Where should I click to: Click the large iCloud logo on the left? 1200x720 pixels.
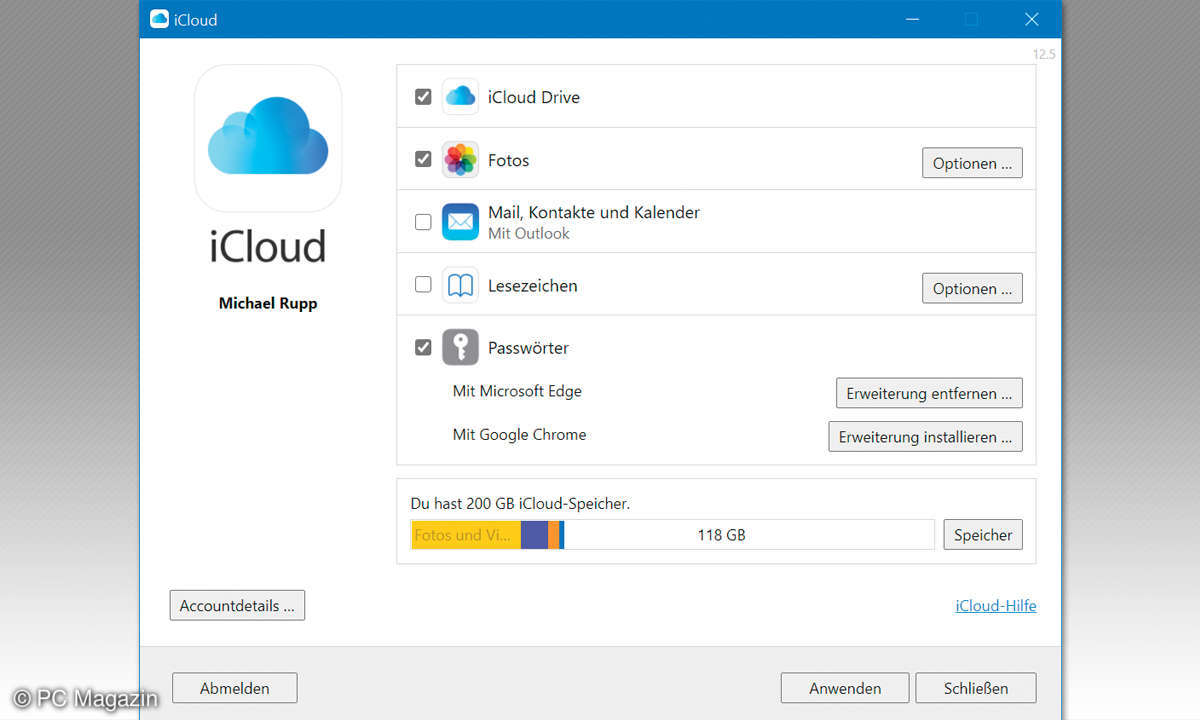[x=268, y=138]
